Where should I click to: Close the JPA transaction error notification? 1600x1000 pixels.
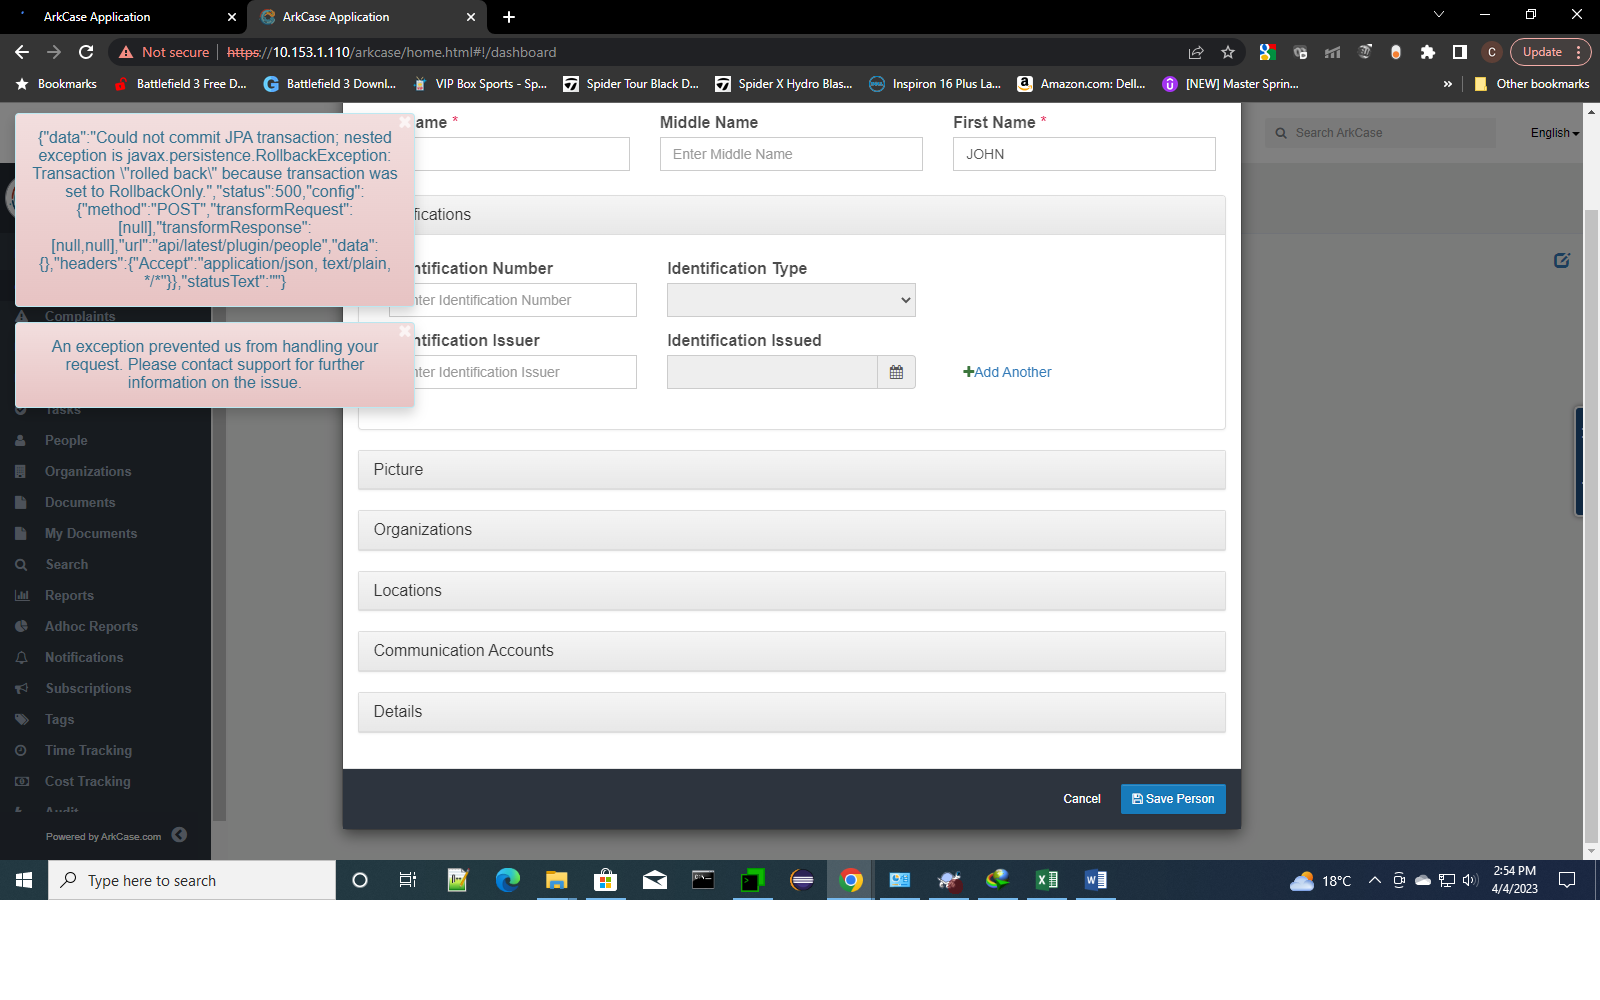(x=404, y=121)
